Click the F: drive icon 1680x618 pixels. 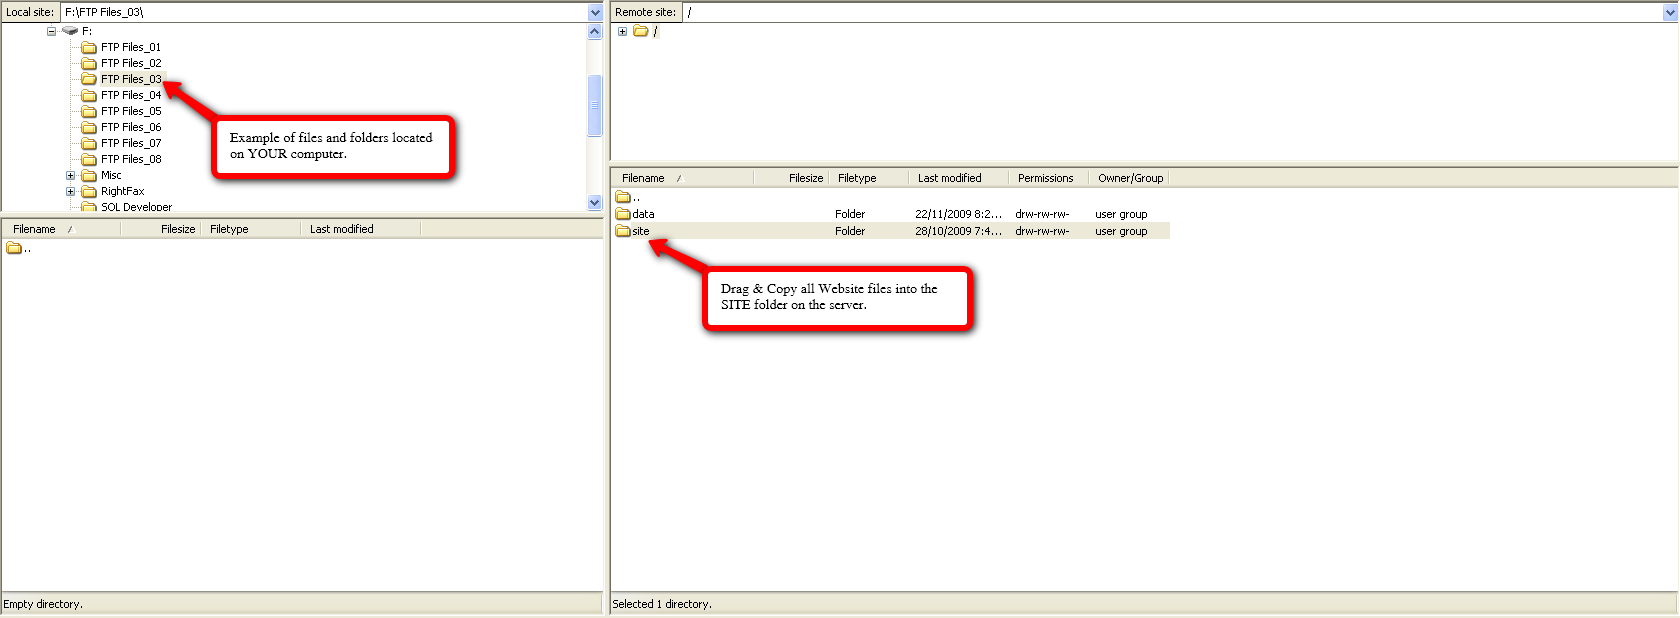(x=70, y=31)
